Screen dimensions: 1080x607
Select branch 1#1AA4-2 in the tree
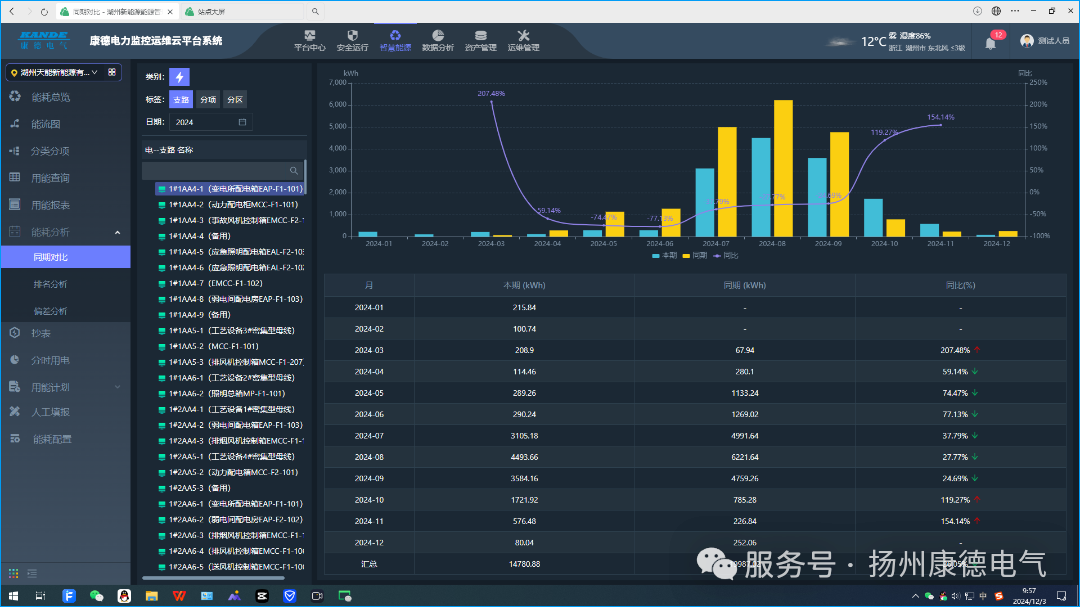tap(232, 204)
